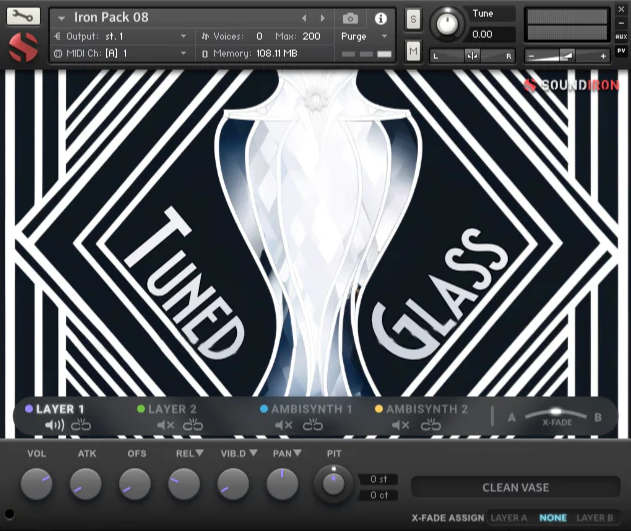Click the link icon under Layer 1
This screenshot has width=631, height=531.
pyautogui.click(x=80, y=425)
